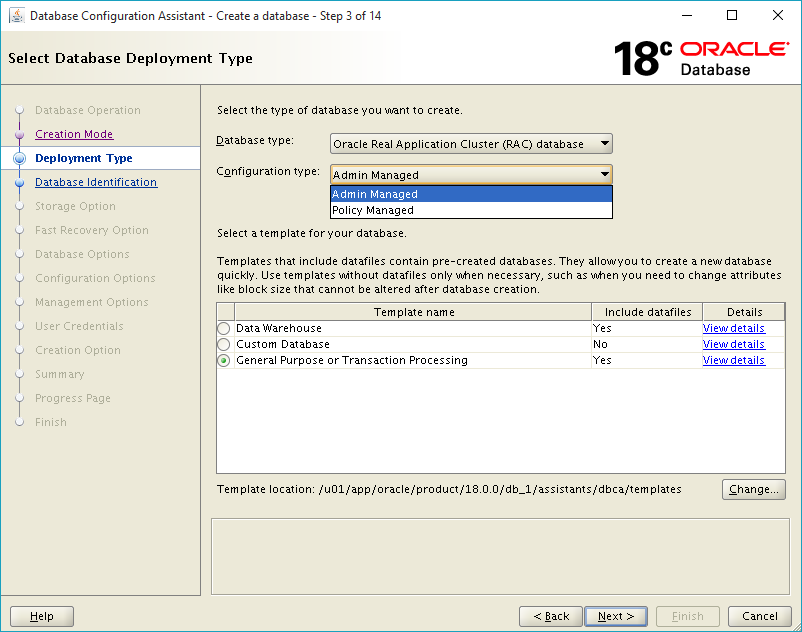Click the Configuration Options step label
Screen dimensions: 802x632
95,278
